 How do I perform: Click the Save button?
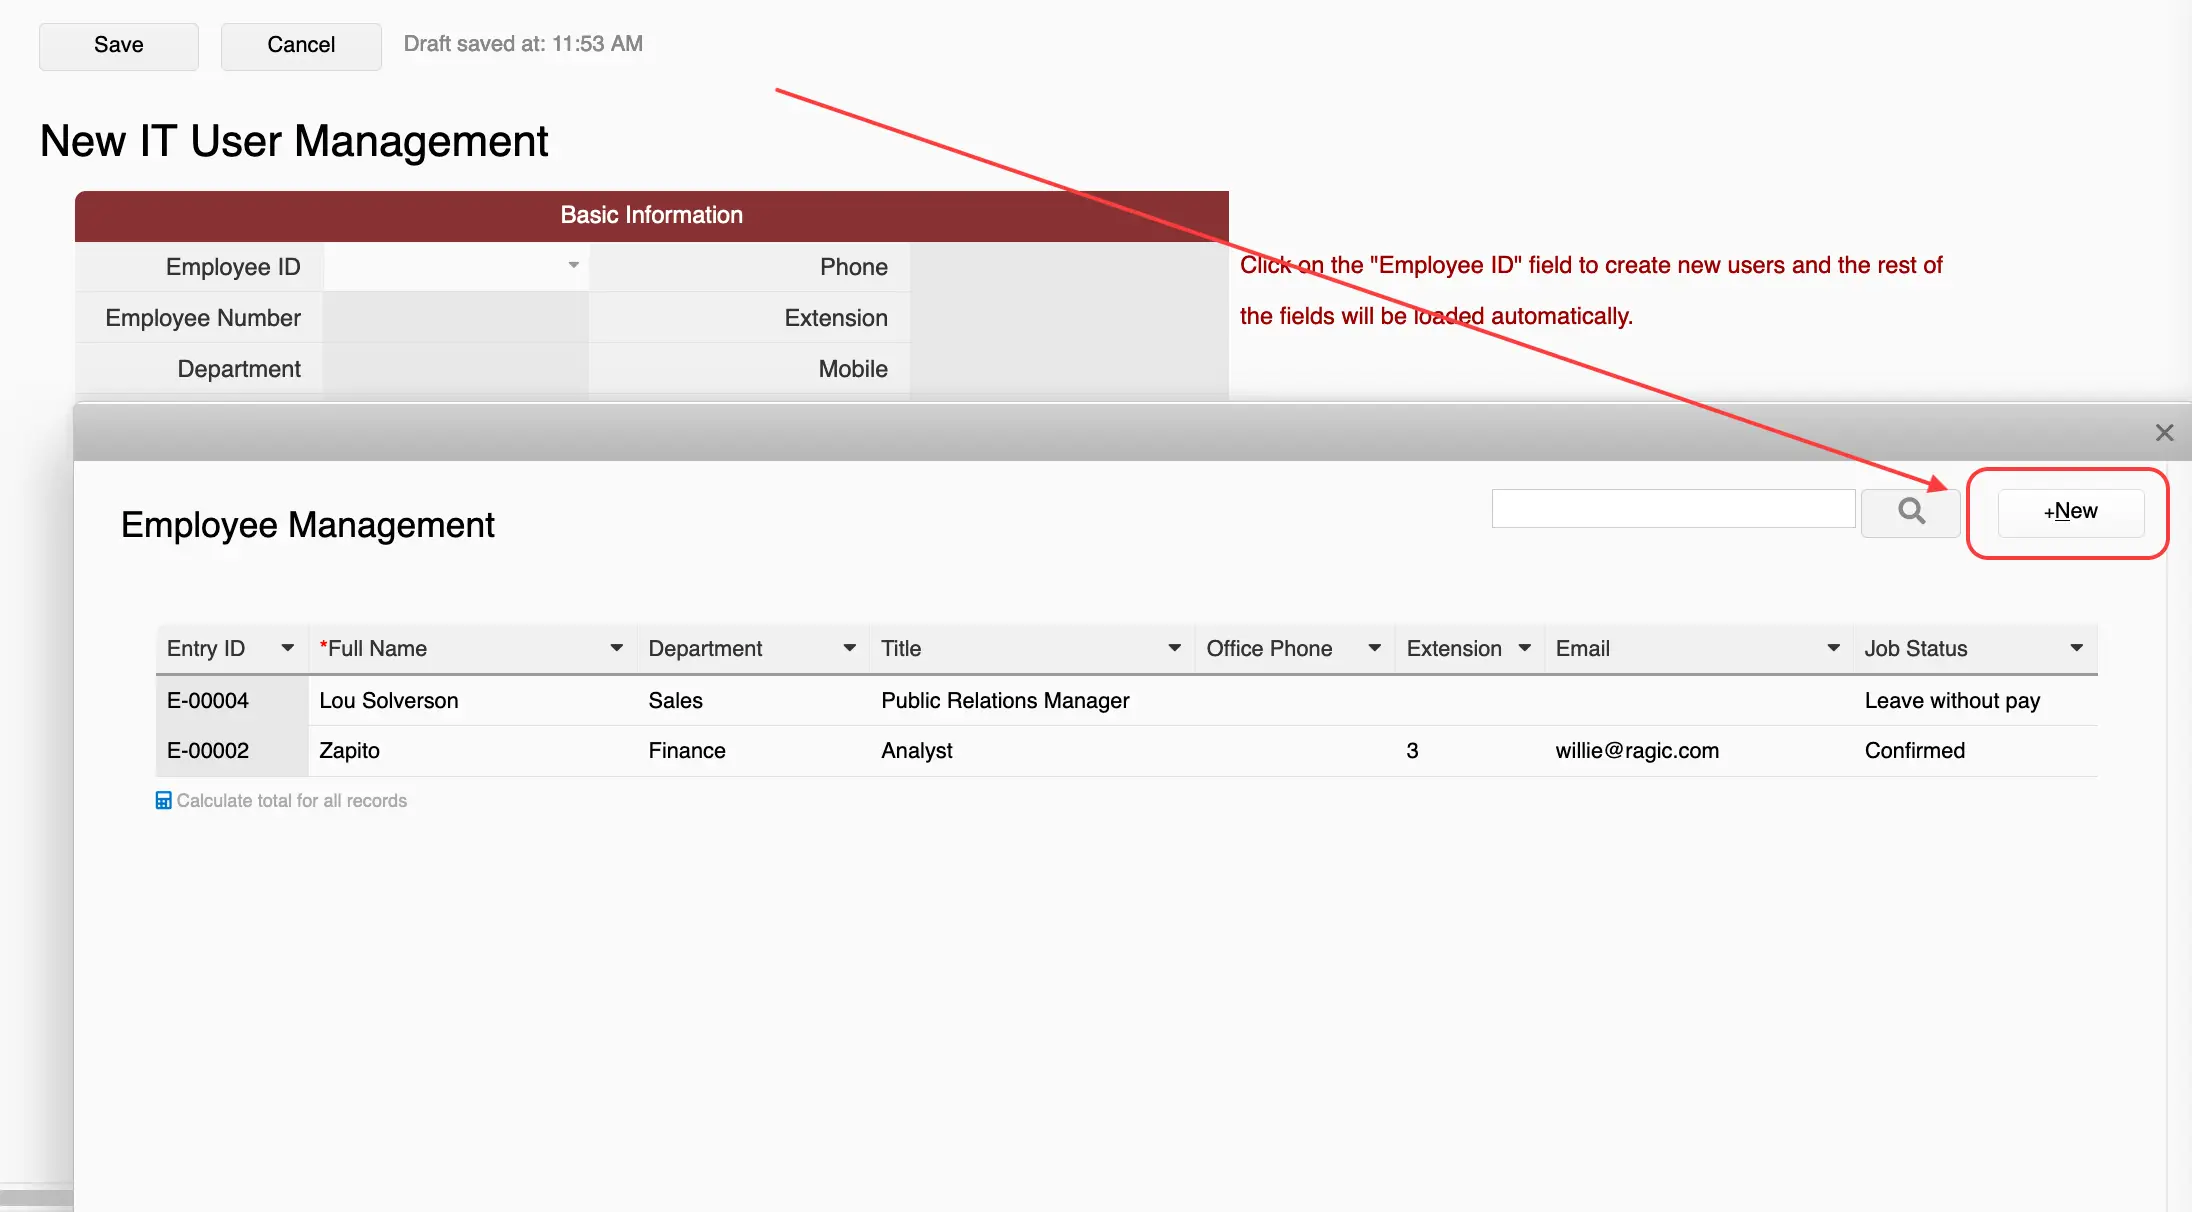(118, 46)
